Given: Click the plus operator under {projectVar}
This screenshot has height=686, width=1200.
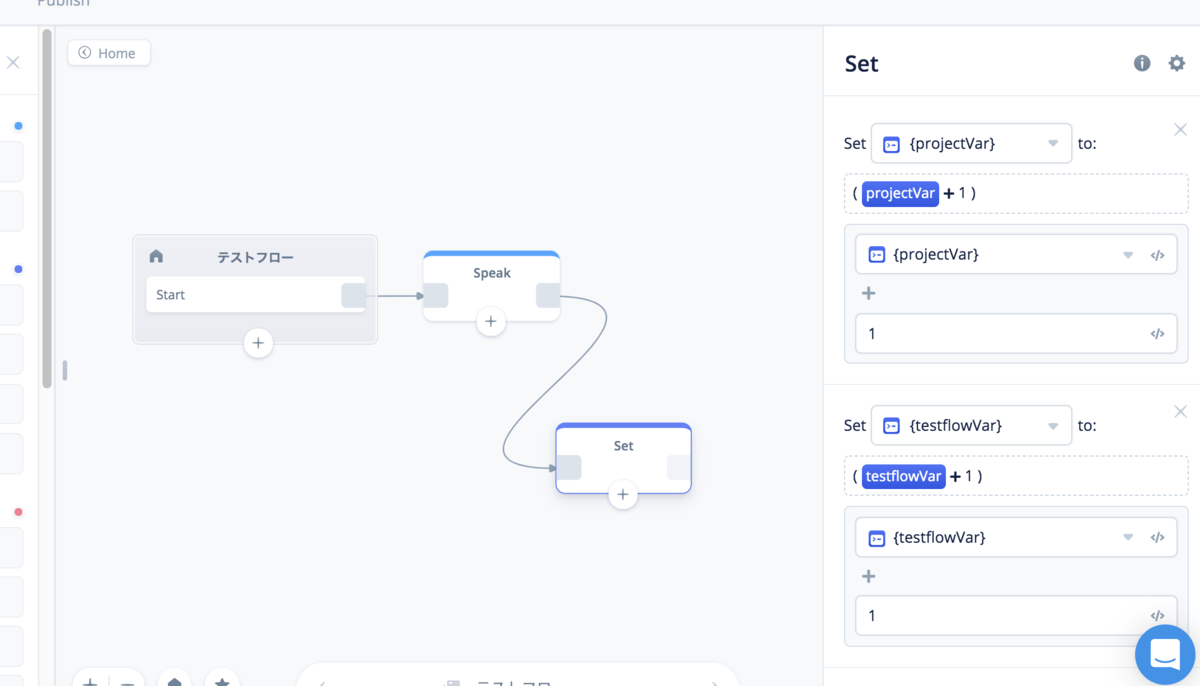Looking at the screenshot, I should coord(868,293).
